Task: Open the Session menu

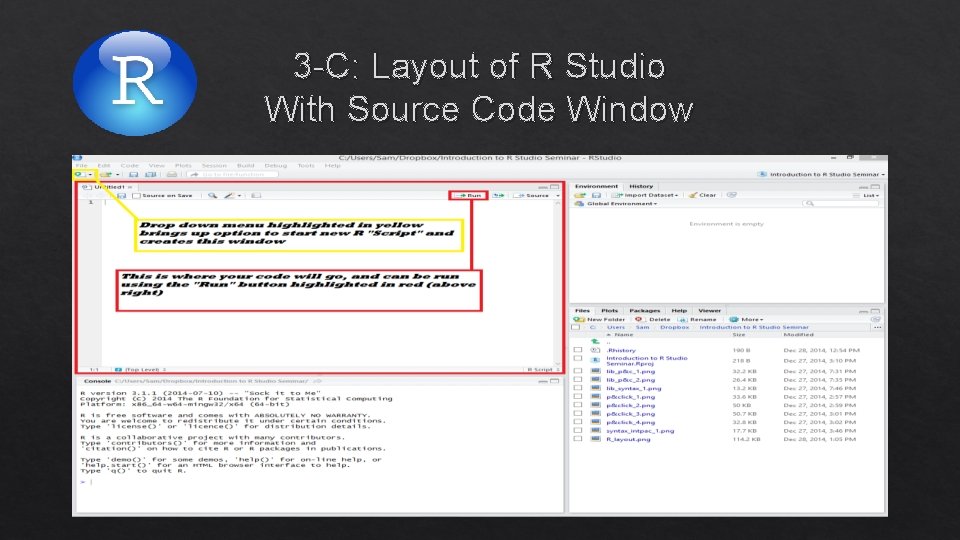Action: click(x=214, y=165)
